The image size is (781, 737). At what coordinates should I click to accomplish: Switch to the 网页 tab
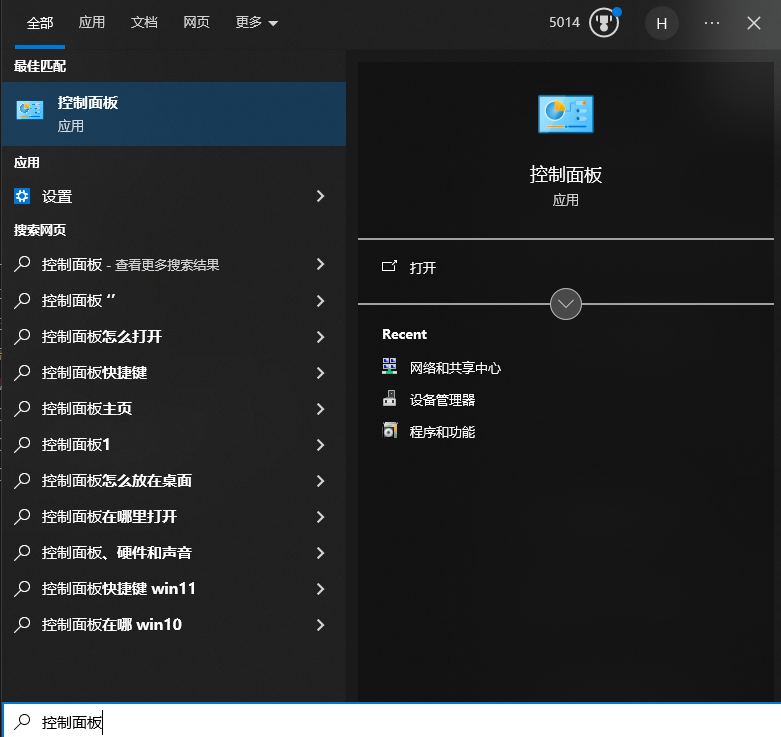197,22
